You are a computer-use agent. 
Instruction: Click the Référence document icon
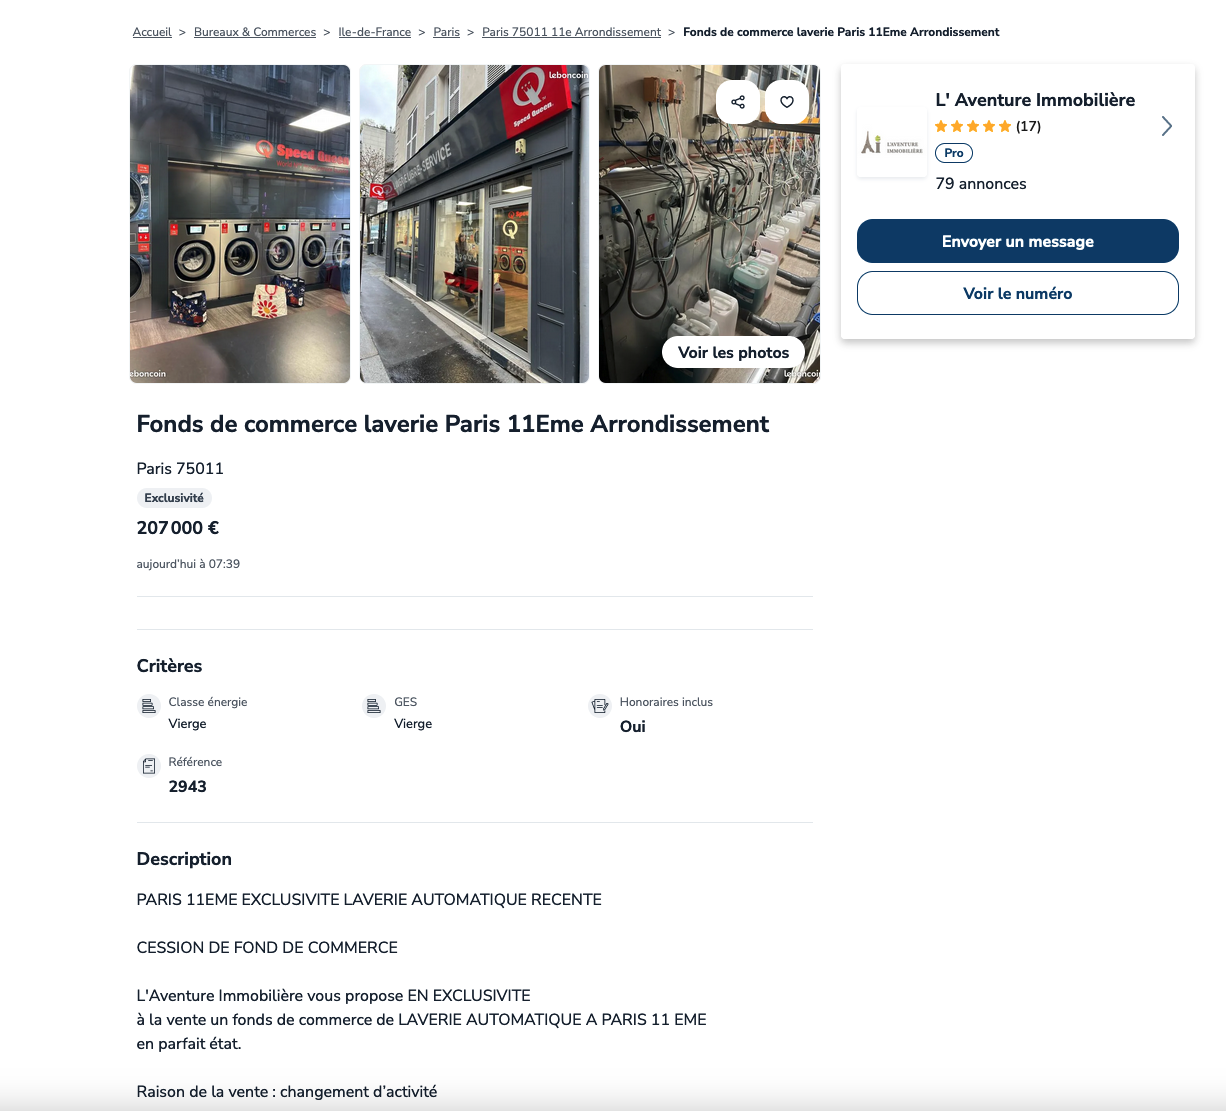(149, 766)
